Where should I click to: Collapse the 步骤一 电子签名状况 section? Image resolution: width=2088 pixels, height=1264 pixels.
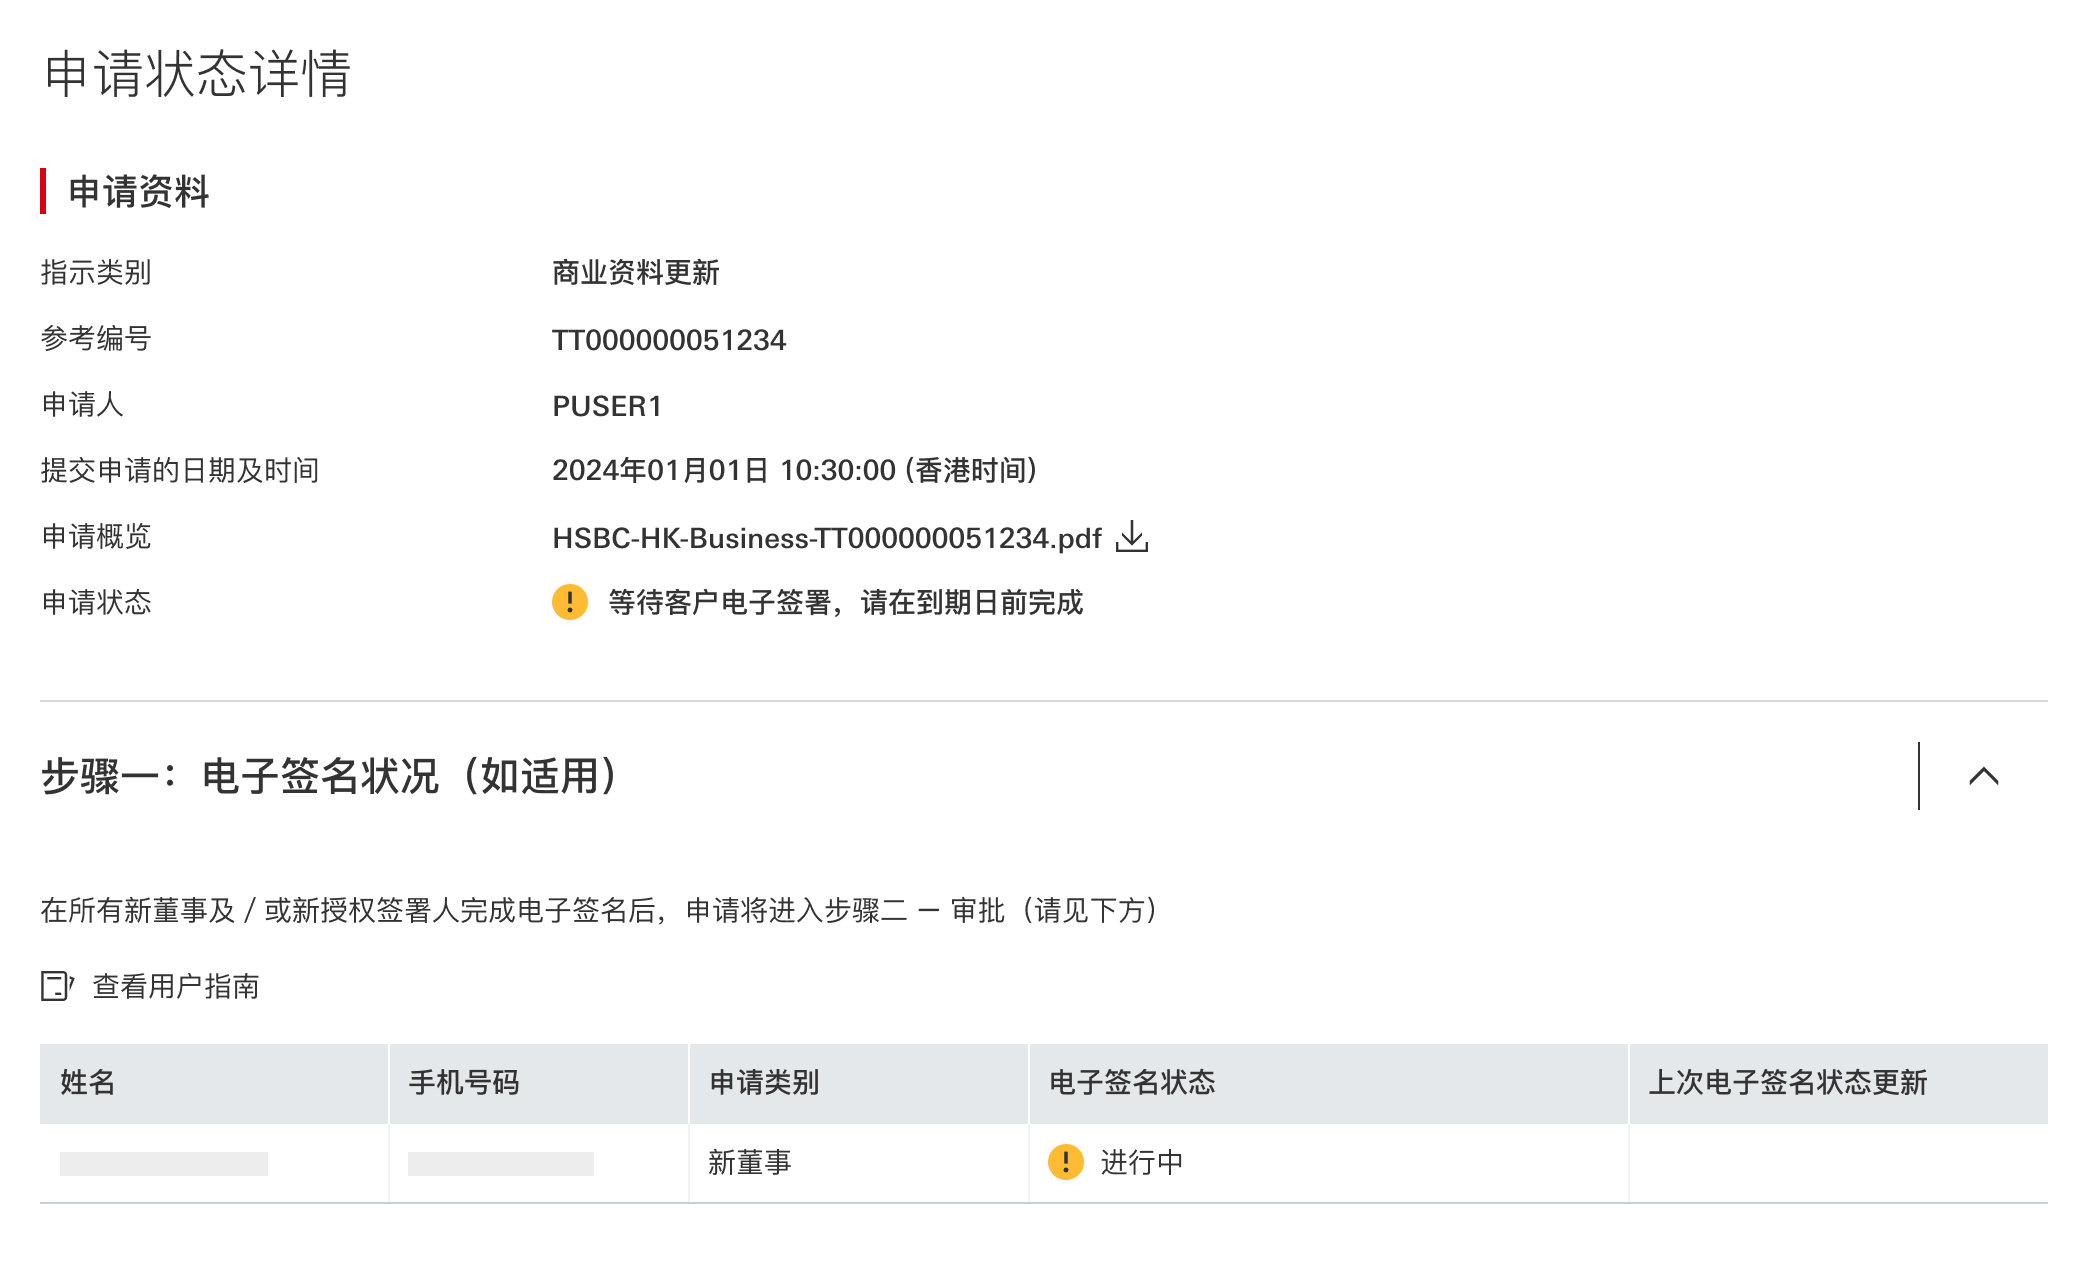1984,776
